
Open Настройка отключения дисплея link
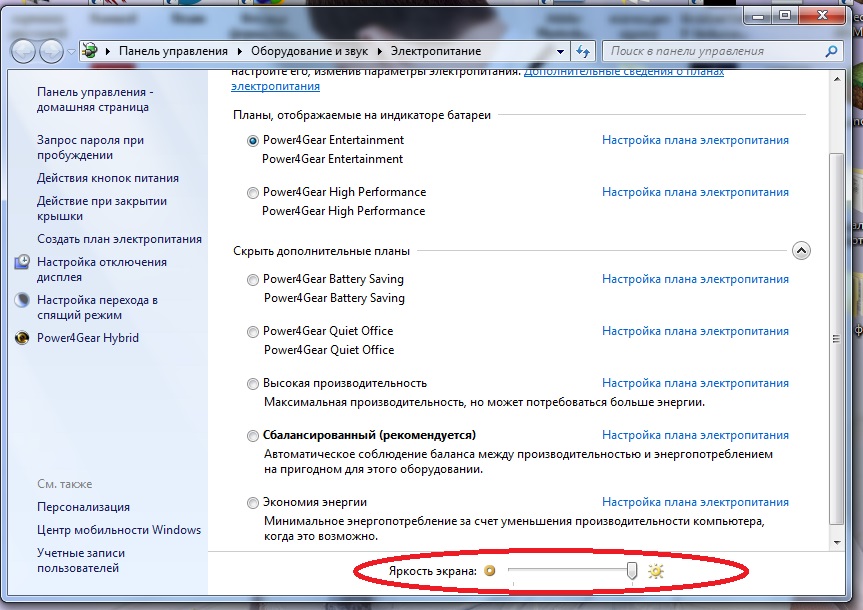[102, 270]
